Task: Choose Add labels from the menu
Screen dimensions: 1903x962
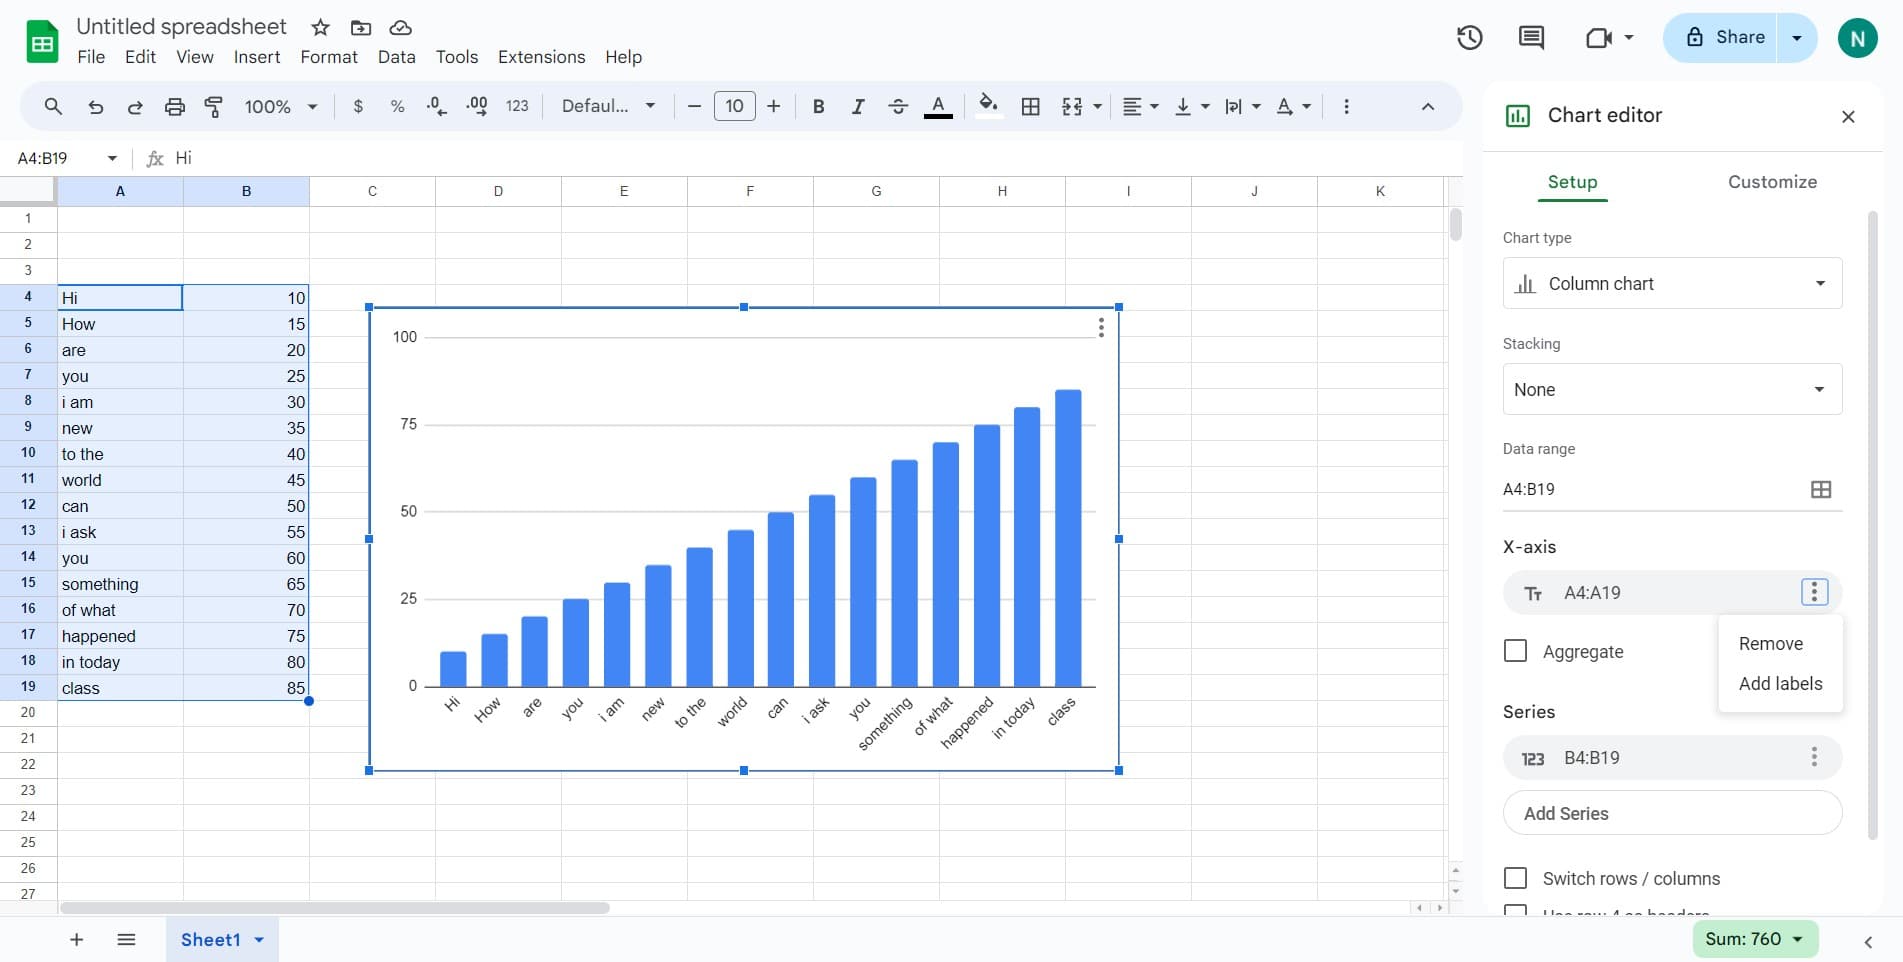Action: coord(1780,684)
